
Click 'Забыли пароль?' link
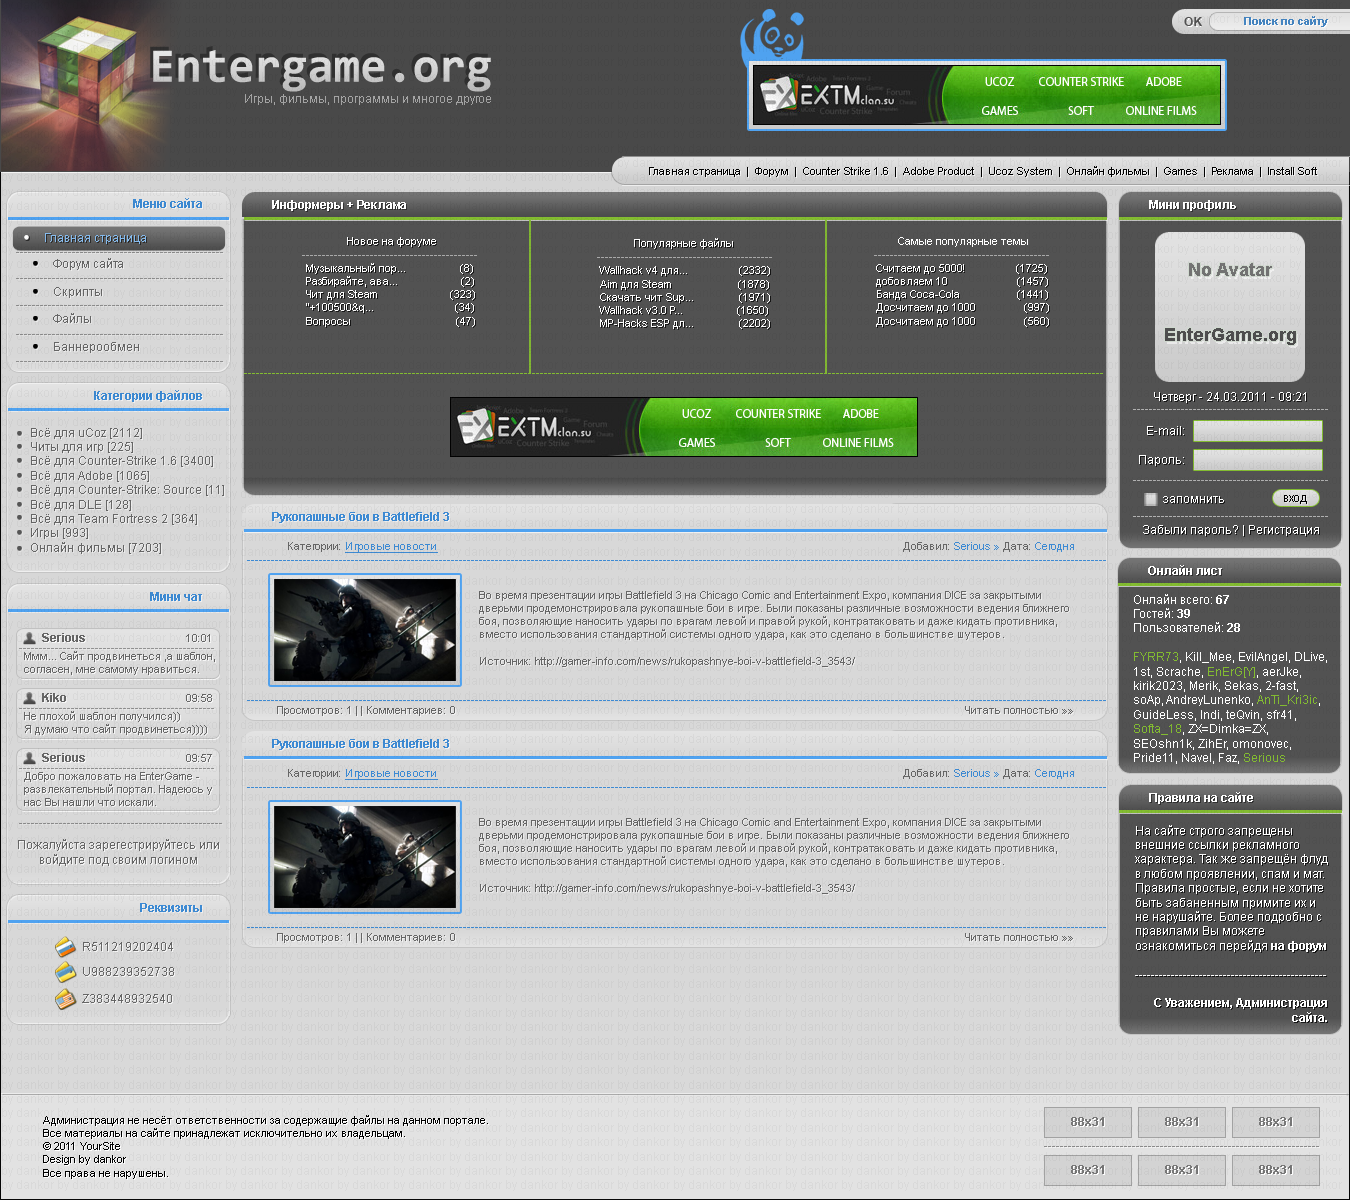tap(1190, 530)
